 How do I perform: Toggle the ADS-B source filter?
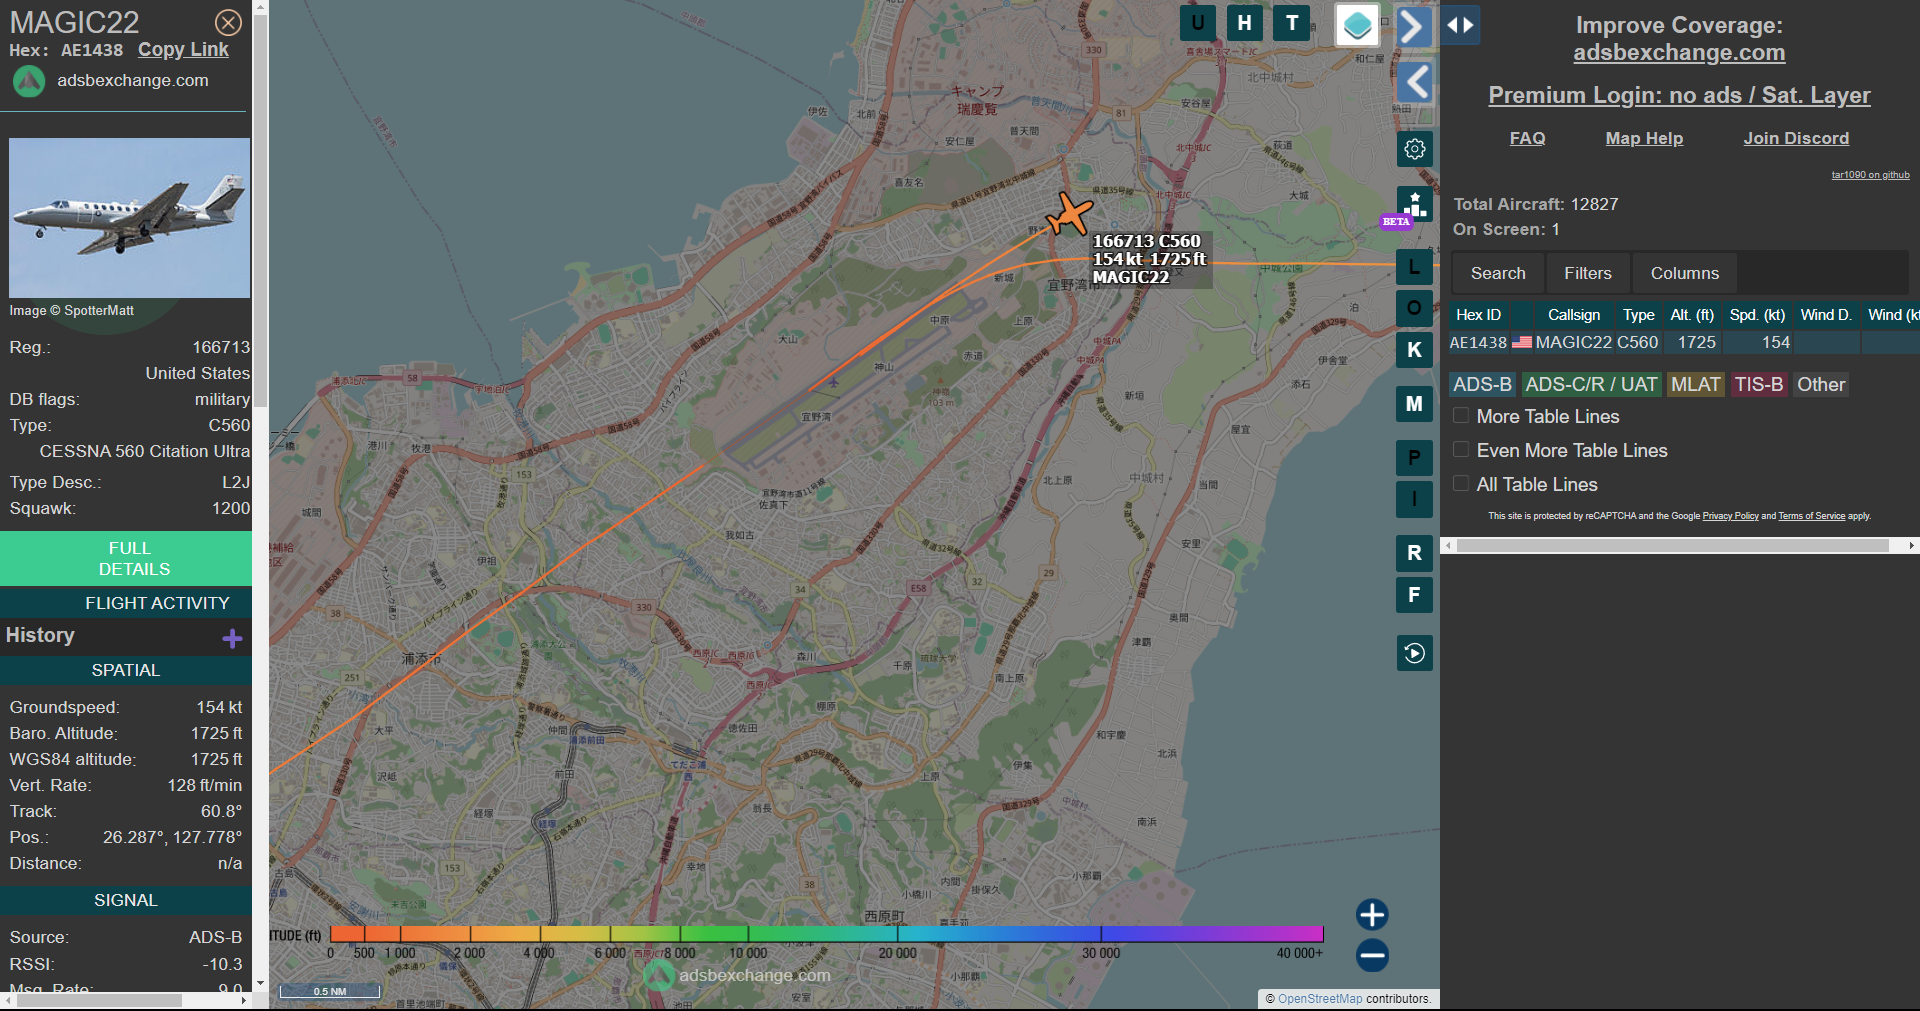pos(1482,384)
